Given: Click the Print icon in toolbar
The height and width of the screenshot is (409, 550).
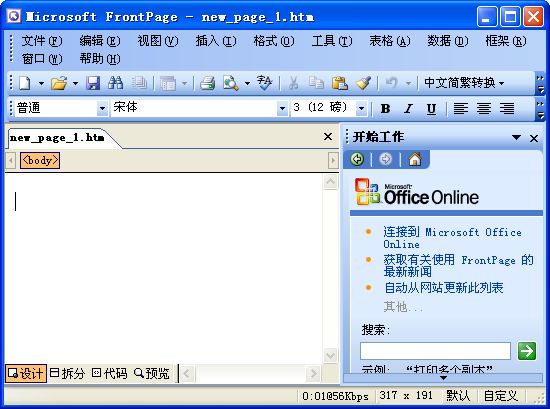Looking at the screenshot, I should point(207,83).
